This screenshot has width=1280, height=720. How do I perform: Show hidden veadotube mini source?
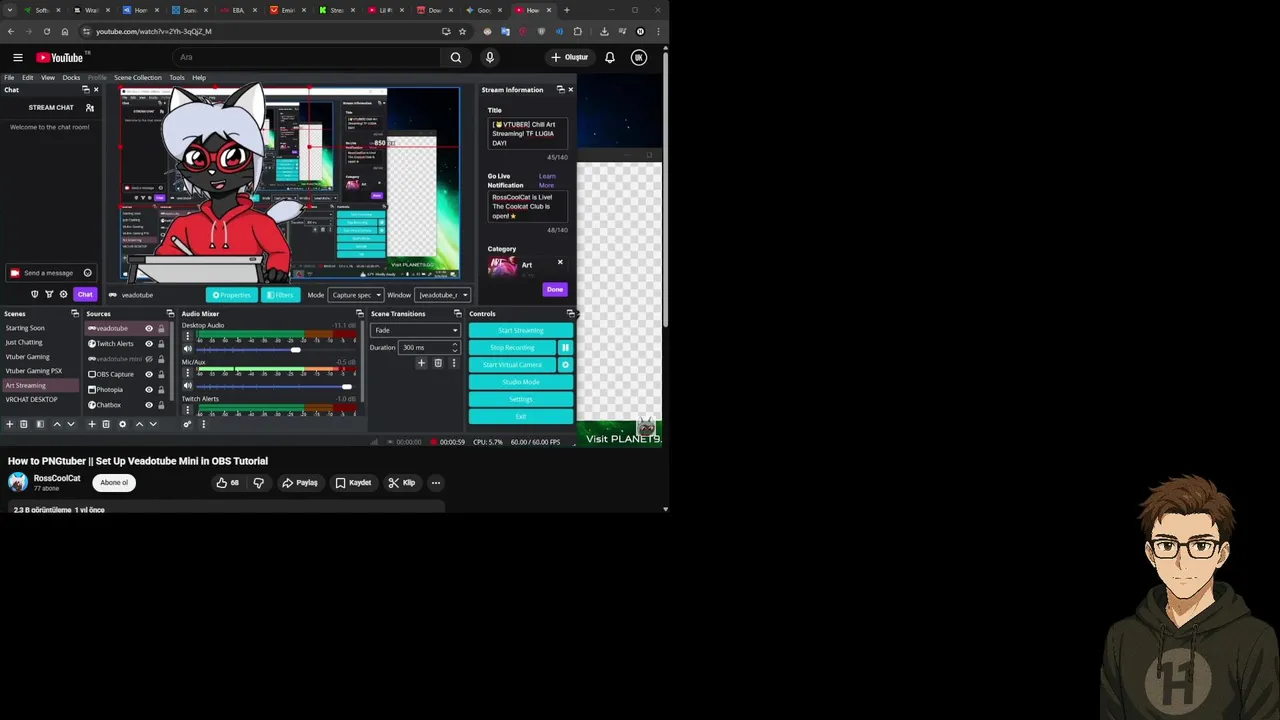coord(149,359)
